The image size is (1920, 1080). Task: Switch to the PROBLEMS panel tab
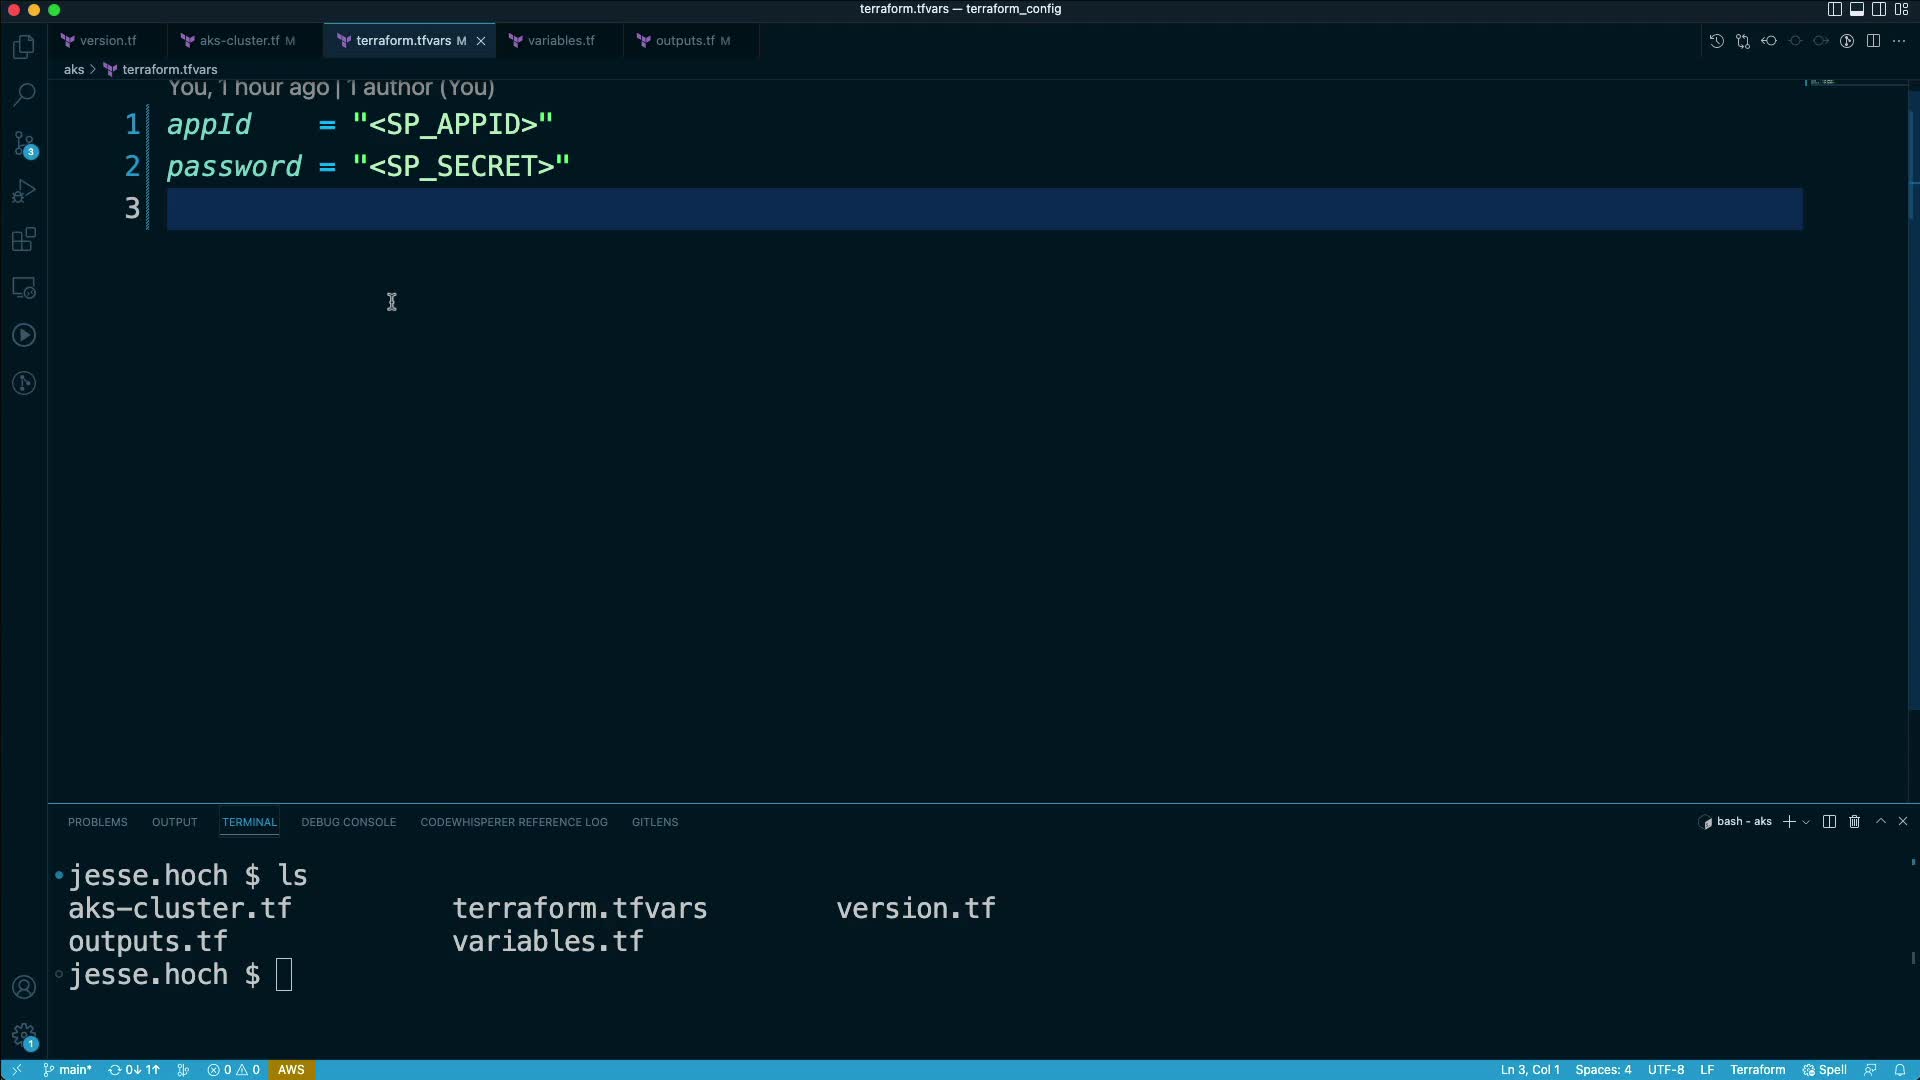[x=98, y=822]
